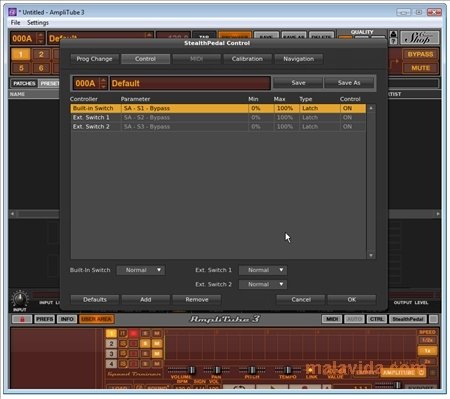450x399 pixels.
Task: Step the dialog 000A preset number arrows
Action: coord(103,83)
